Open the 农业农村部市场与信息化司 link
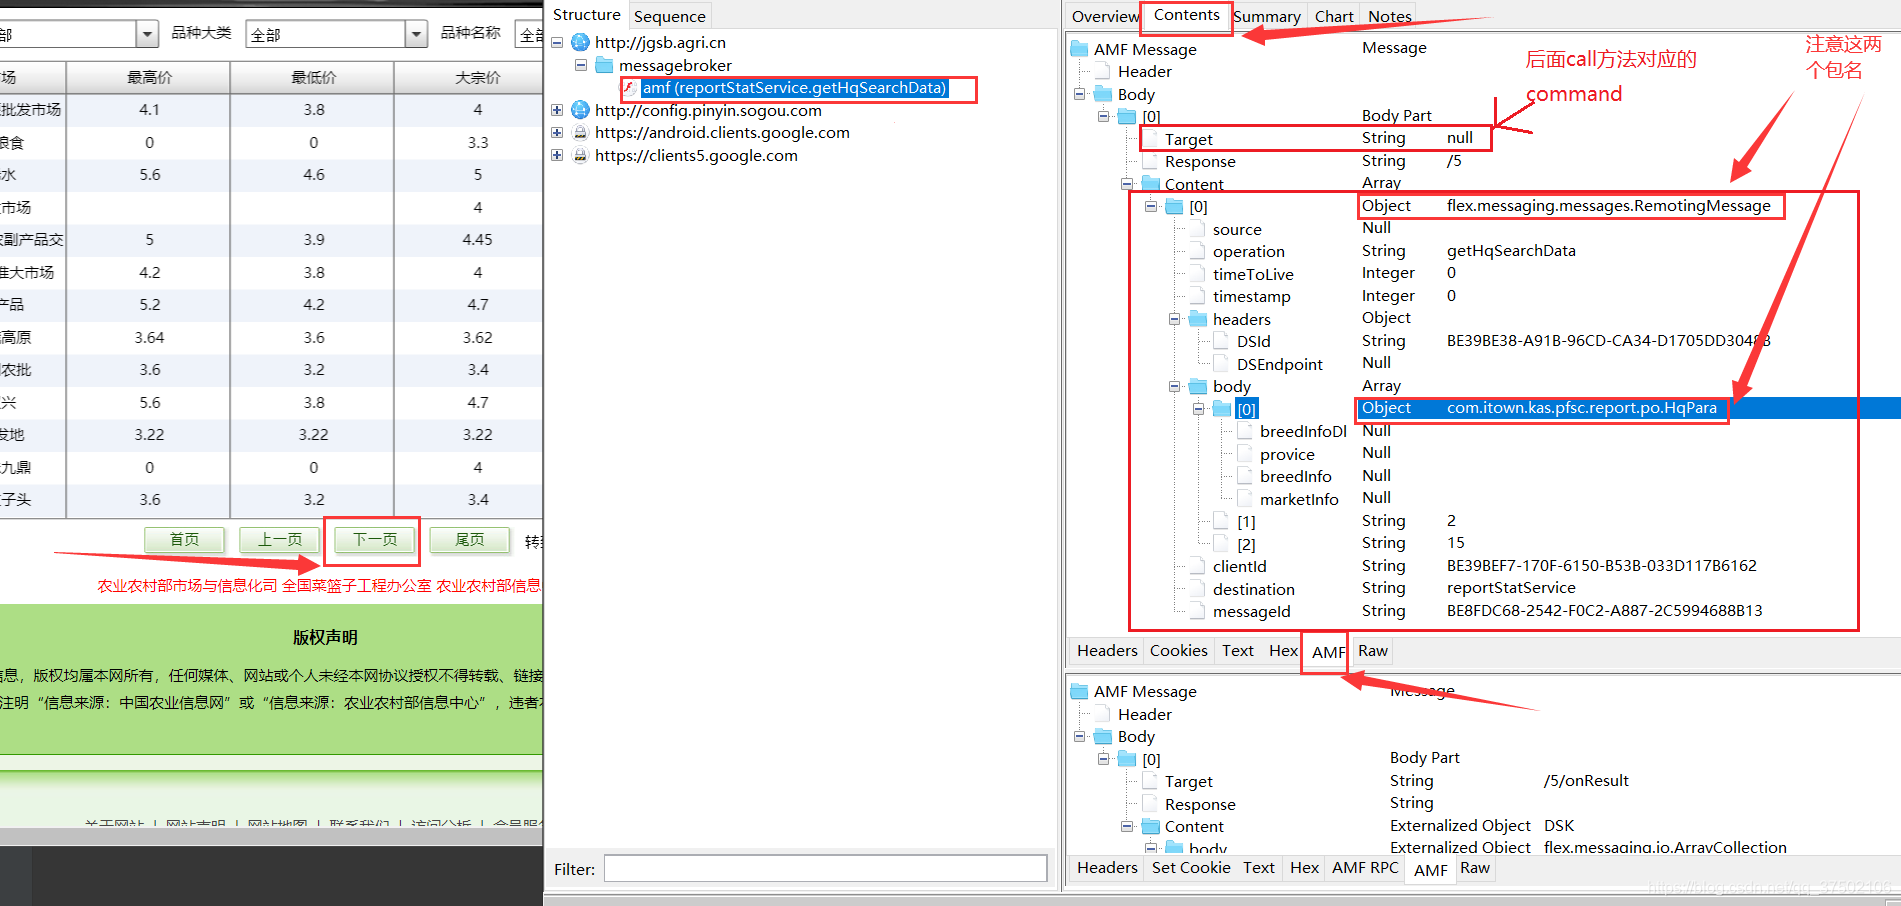This screenshot has height=906, width=1901. (187, 586)
